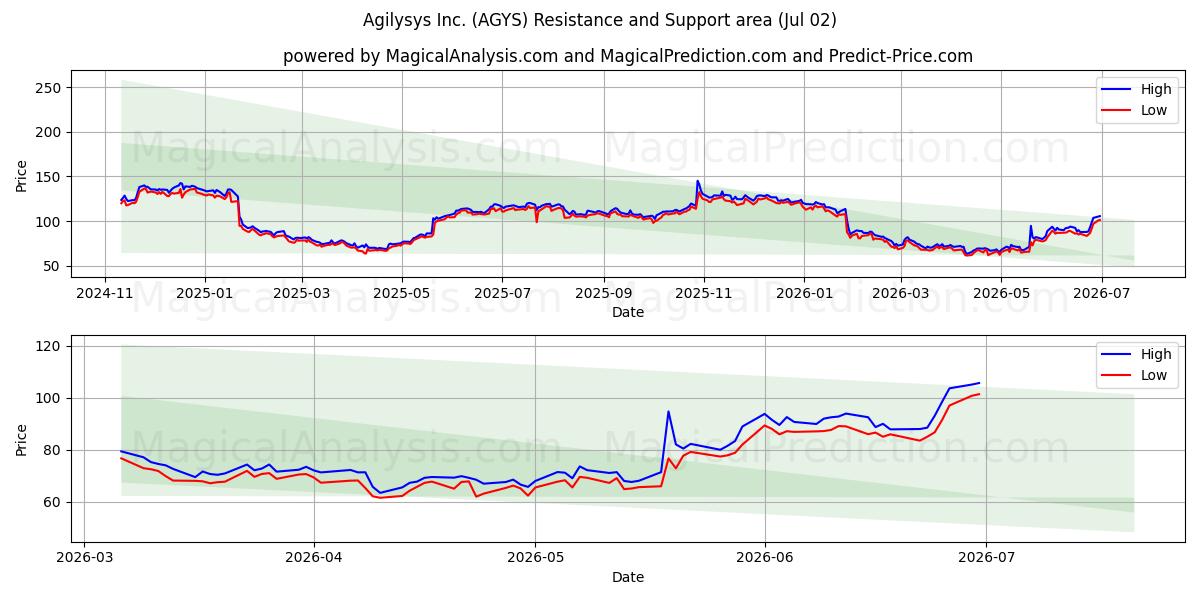
Task: Click the '2025-01' x-axis label in top chart
Action: (204, 294)
